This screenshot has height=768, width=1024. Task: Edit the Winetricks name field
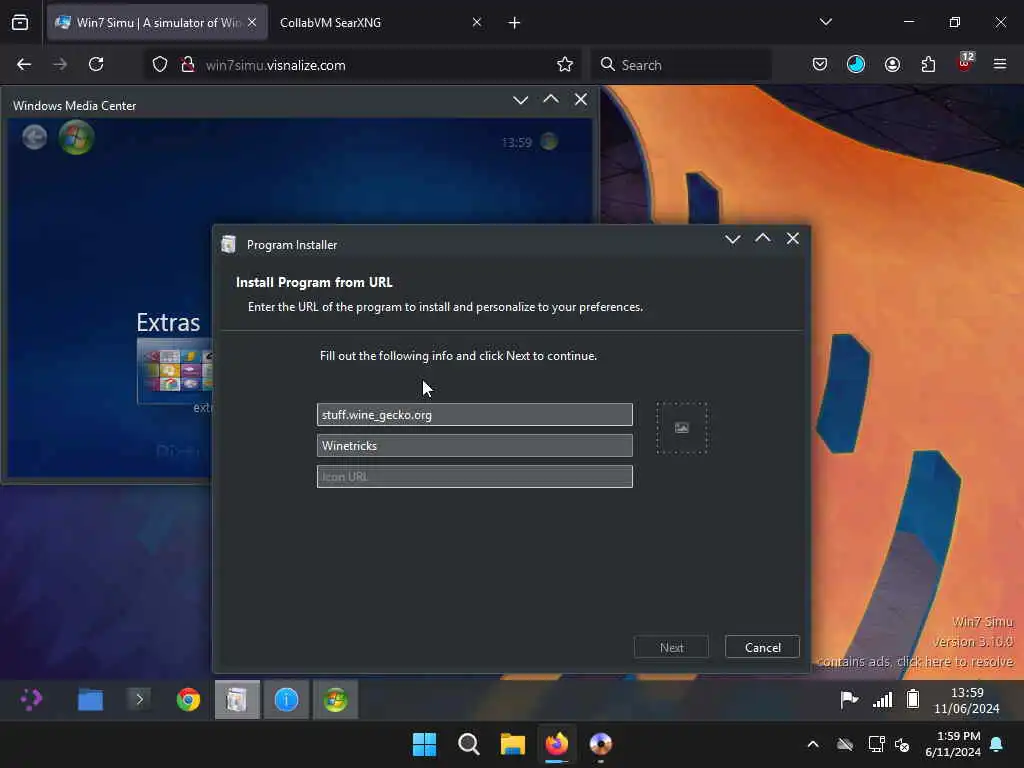(475, 445)
